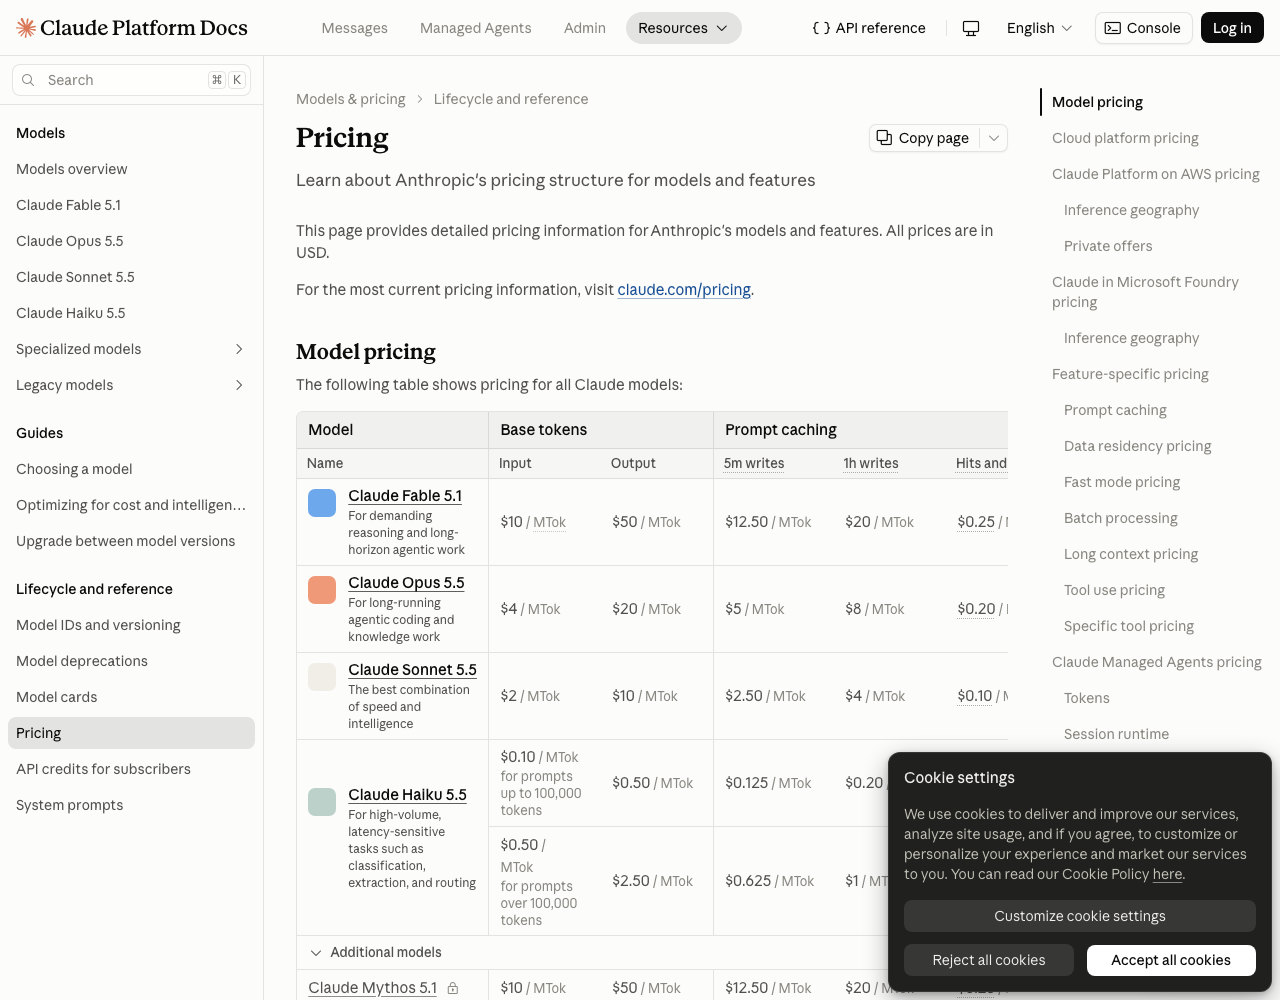Jump to Claude Platform on AWS pricing
The width and height of the screenshot is (1280, 1000).
tap(1156, 174)
